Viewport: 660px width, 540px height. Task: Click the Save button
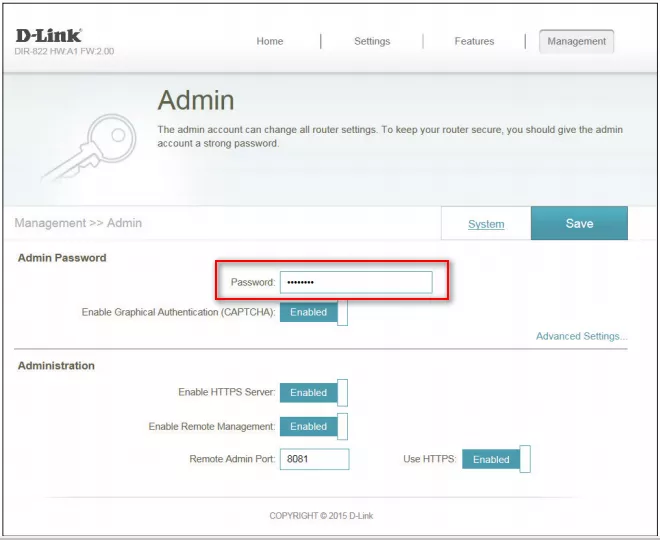[x=579, y=223]
